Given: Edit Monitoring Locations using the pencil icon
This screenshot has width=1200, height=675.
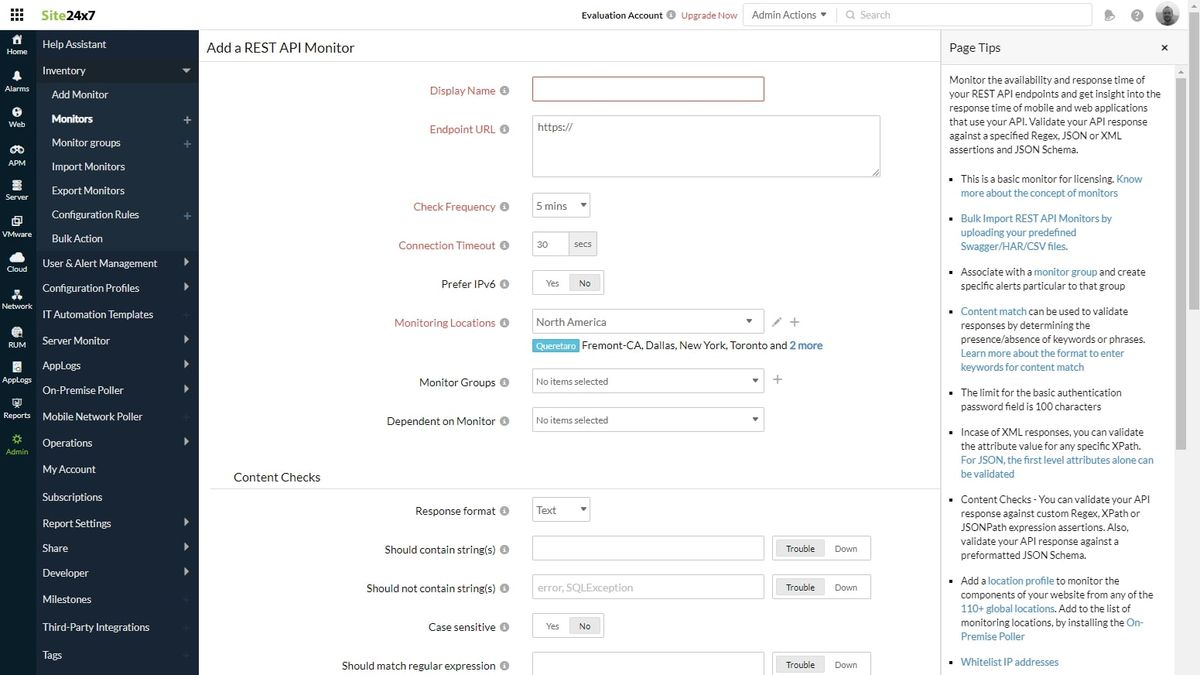Looking at the screenshot, I should (777, 322).
